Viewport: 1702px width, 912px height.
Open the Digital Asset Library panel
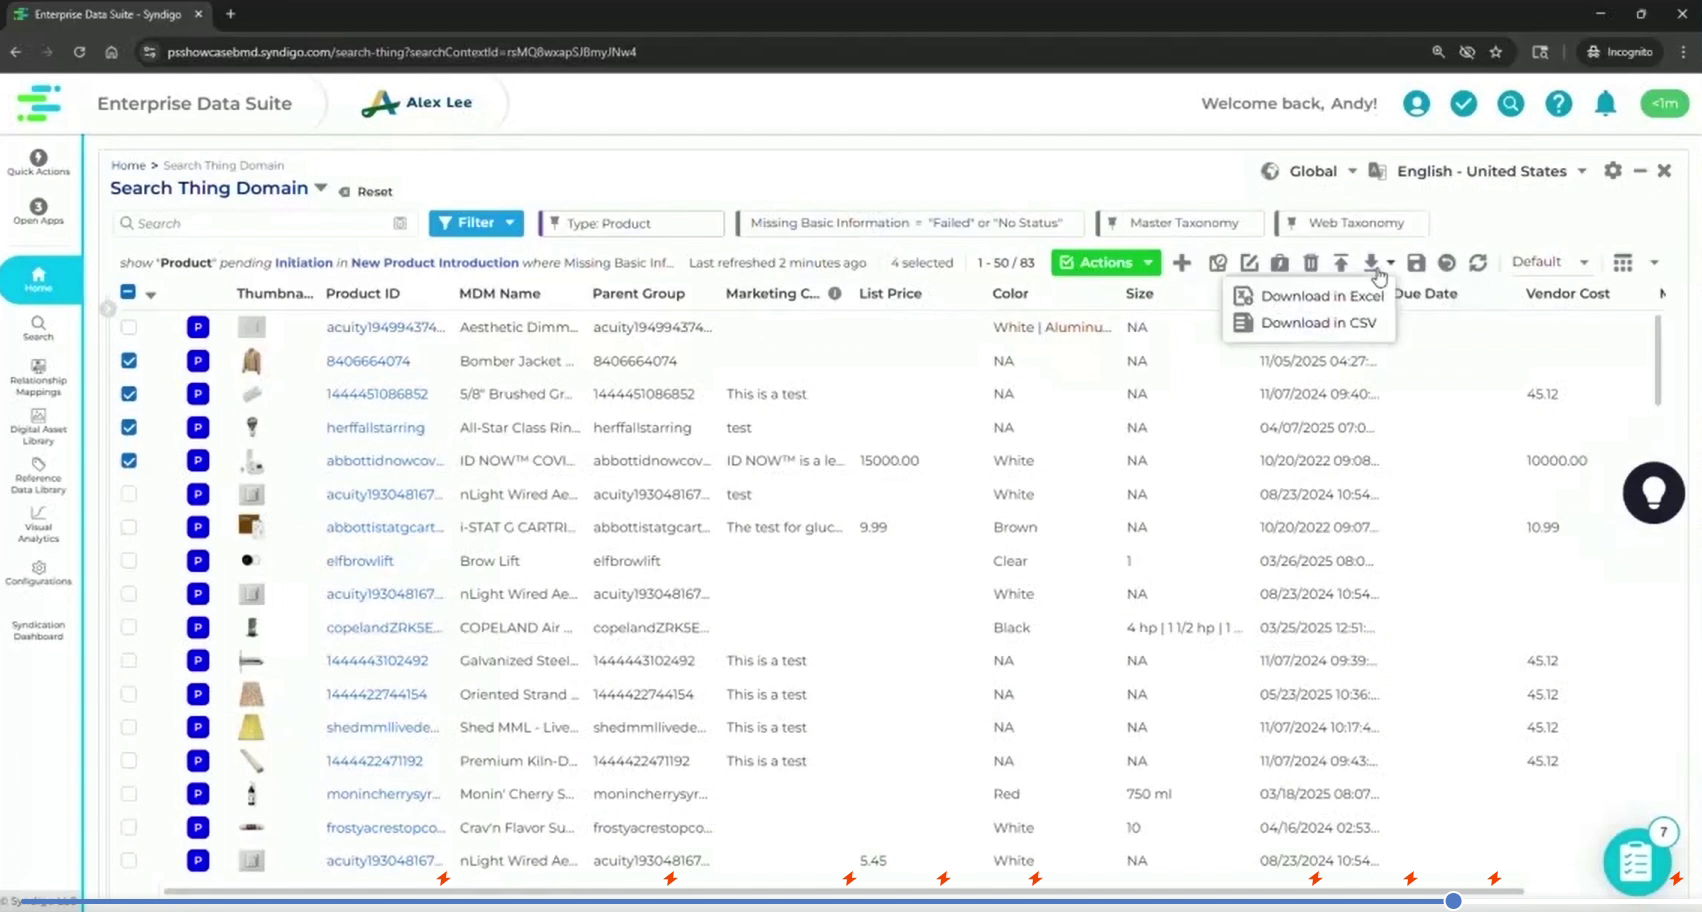pyautogui.click(x=38, y=428)
